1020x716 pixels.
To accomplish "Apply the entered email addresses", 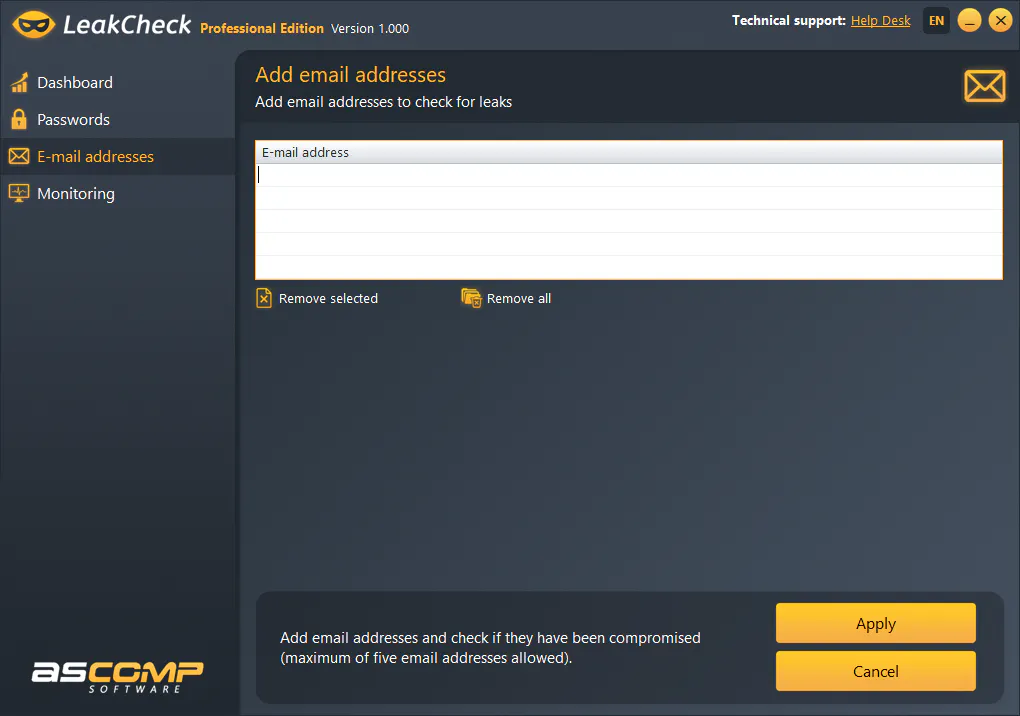I will (876, 623).
